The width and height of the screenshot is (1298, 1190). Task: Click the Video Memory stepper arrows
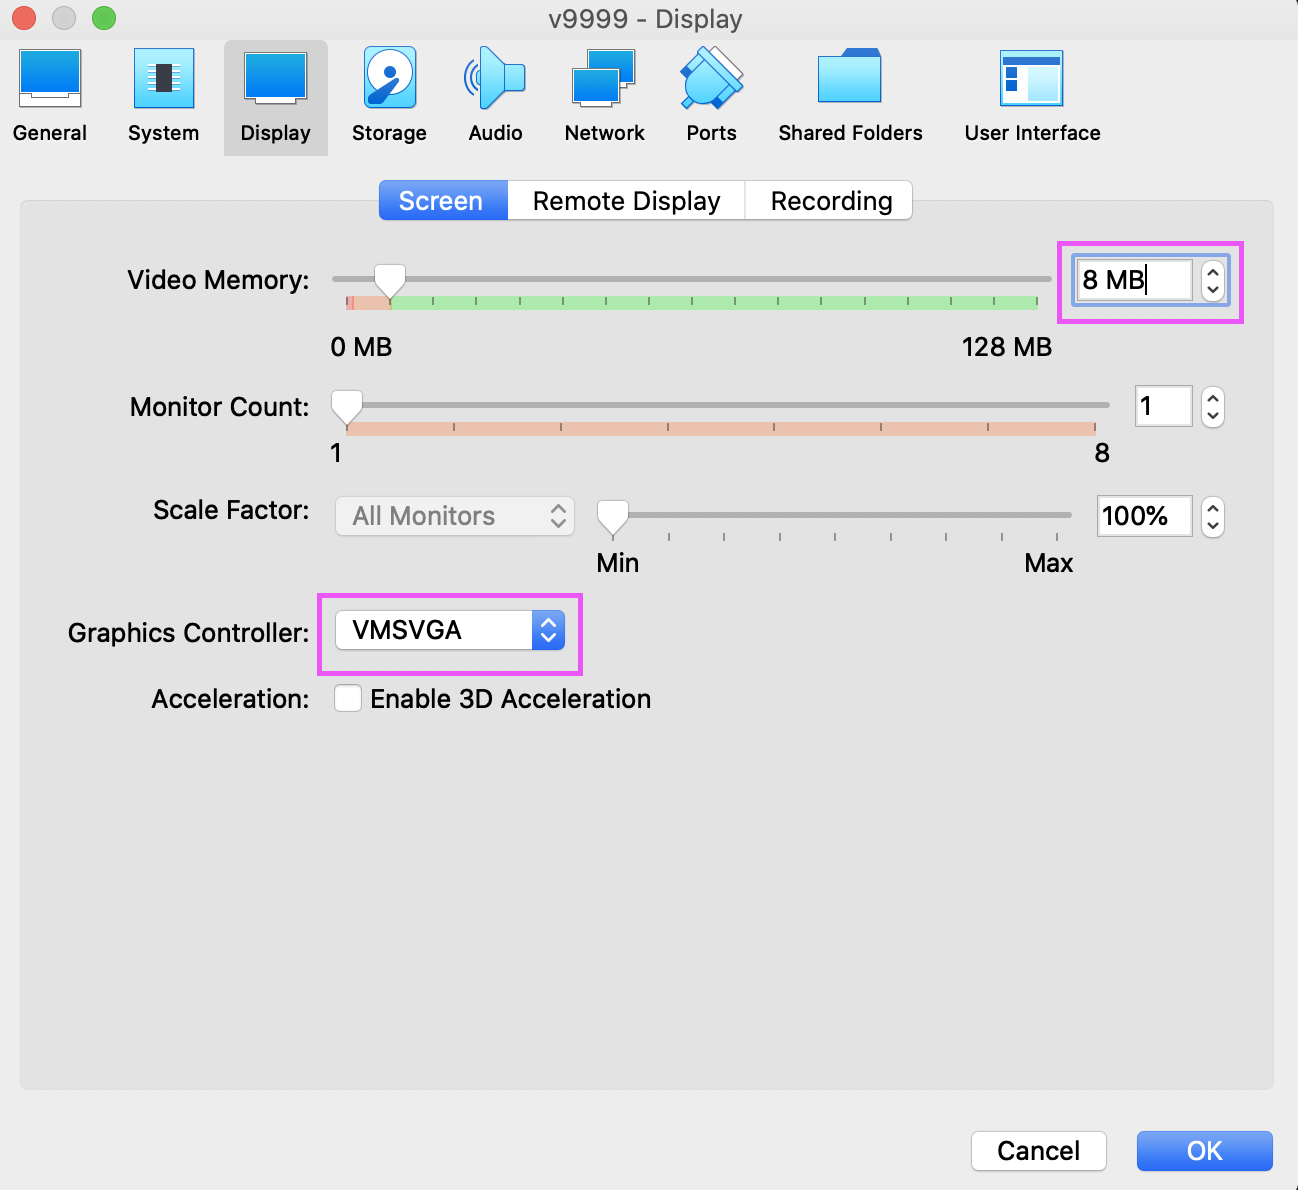click(x=1213, y=280)
